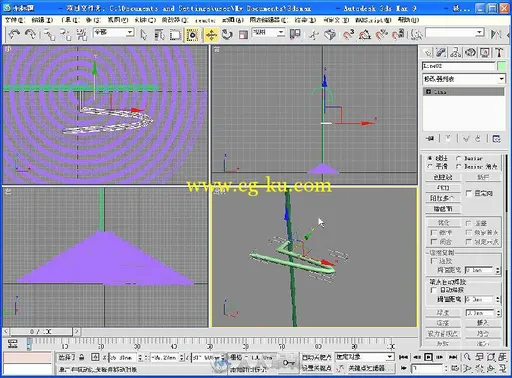Image resolution: width=512 pixels, height=378 pixels.
Task: Click the Redo arrow icon
Action: click(x=31, y=34)
